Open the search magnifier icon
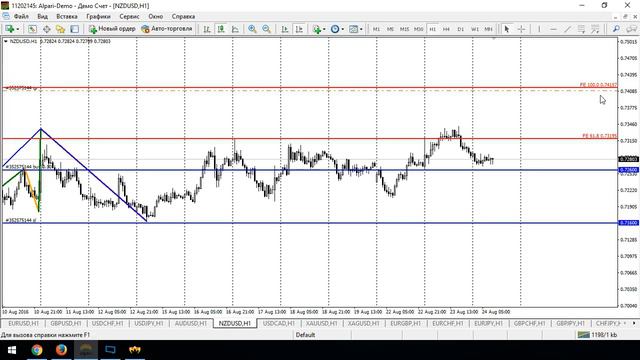The image size is (640, 360). [x=616, y=29]
